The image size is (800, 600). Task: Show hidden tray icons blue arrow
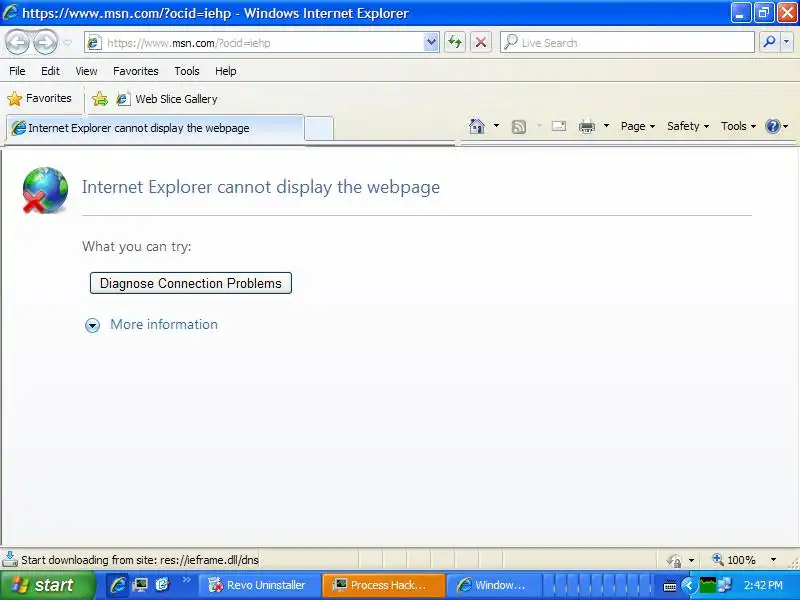pos(688,586)
